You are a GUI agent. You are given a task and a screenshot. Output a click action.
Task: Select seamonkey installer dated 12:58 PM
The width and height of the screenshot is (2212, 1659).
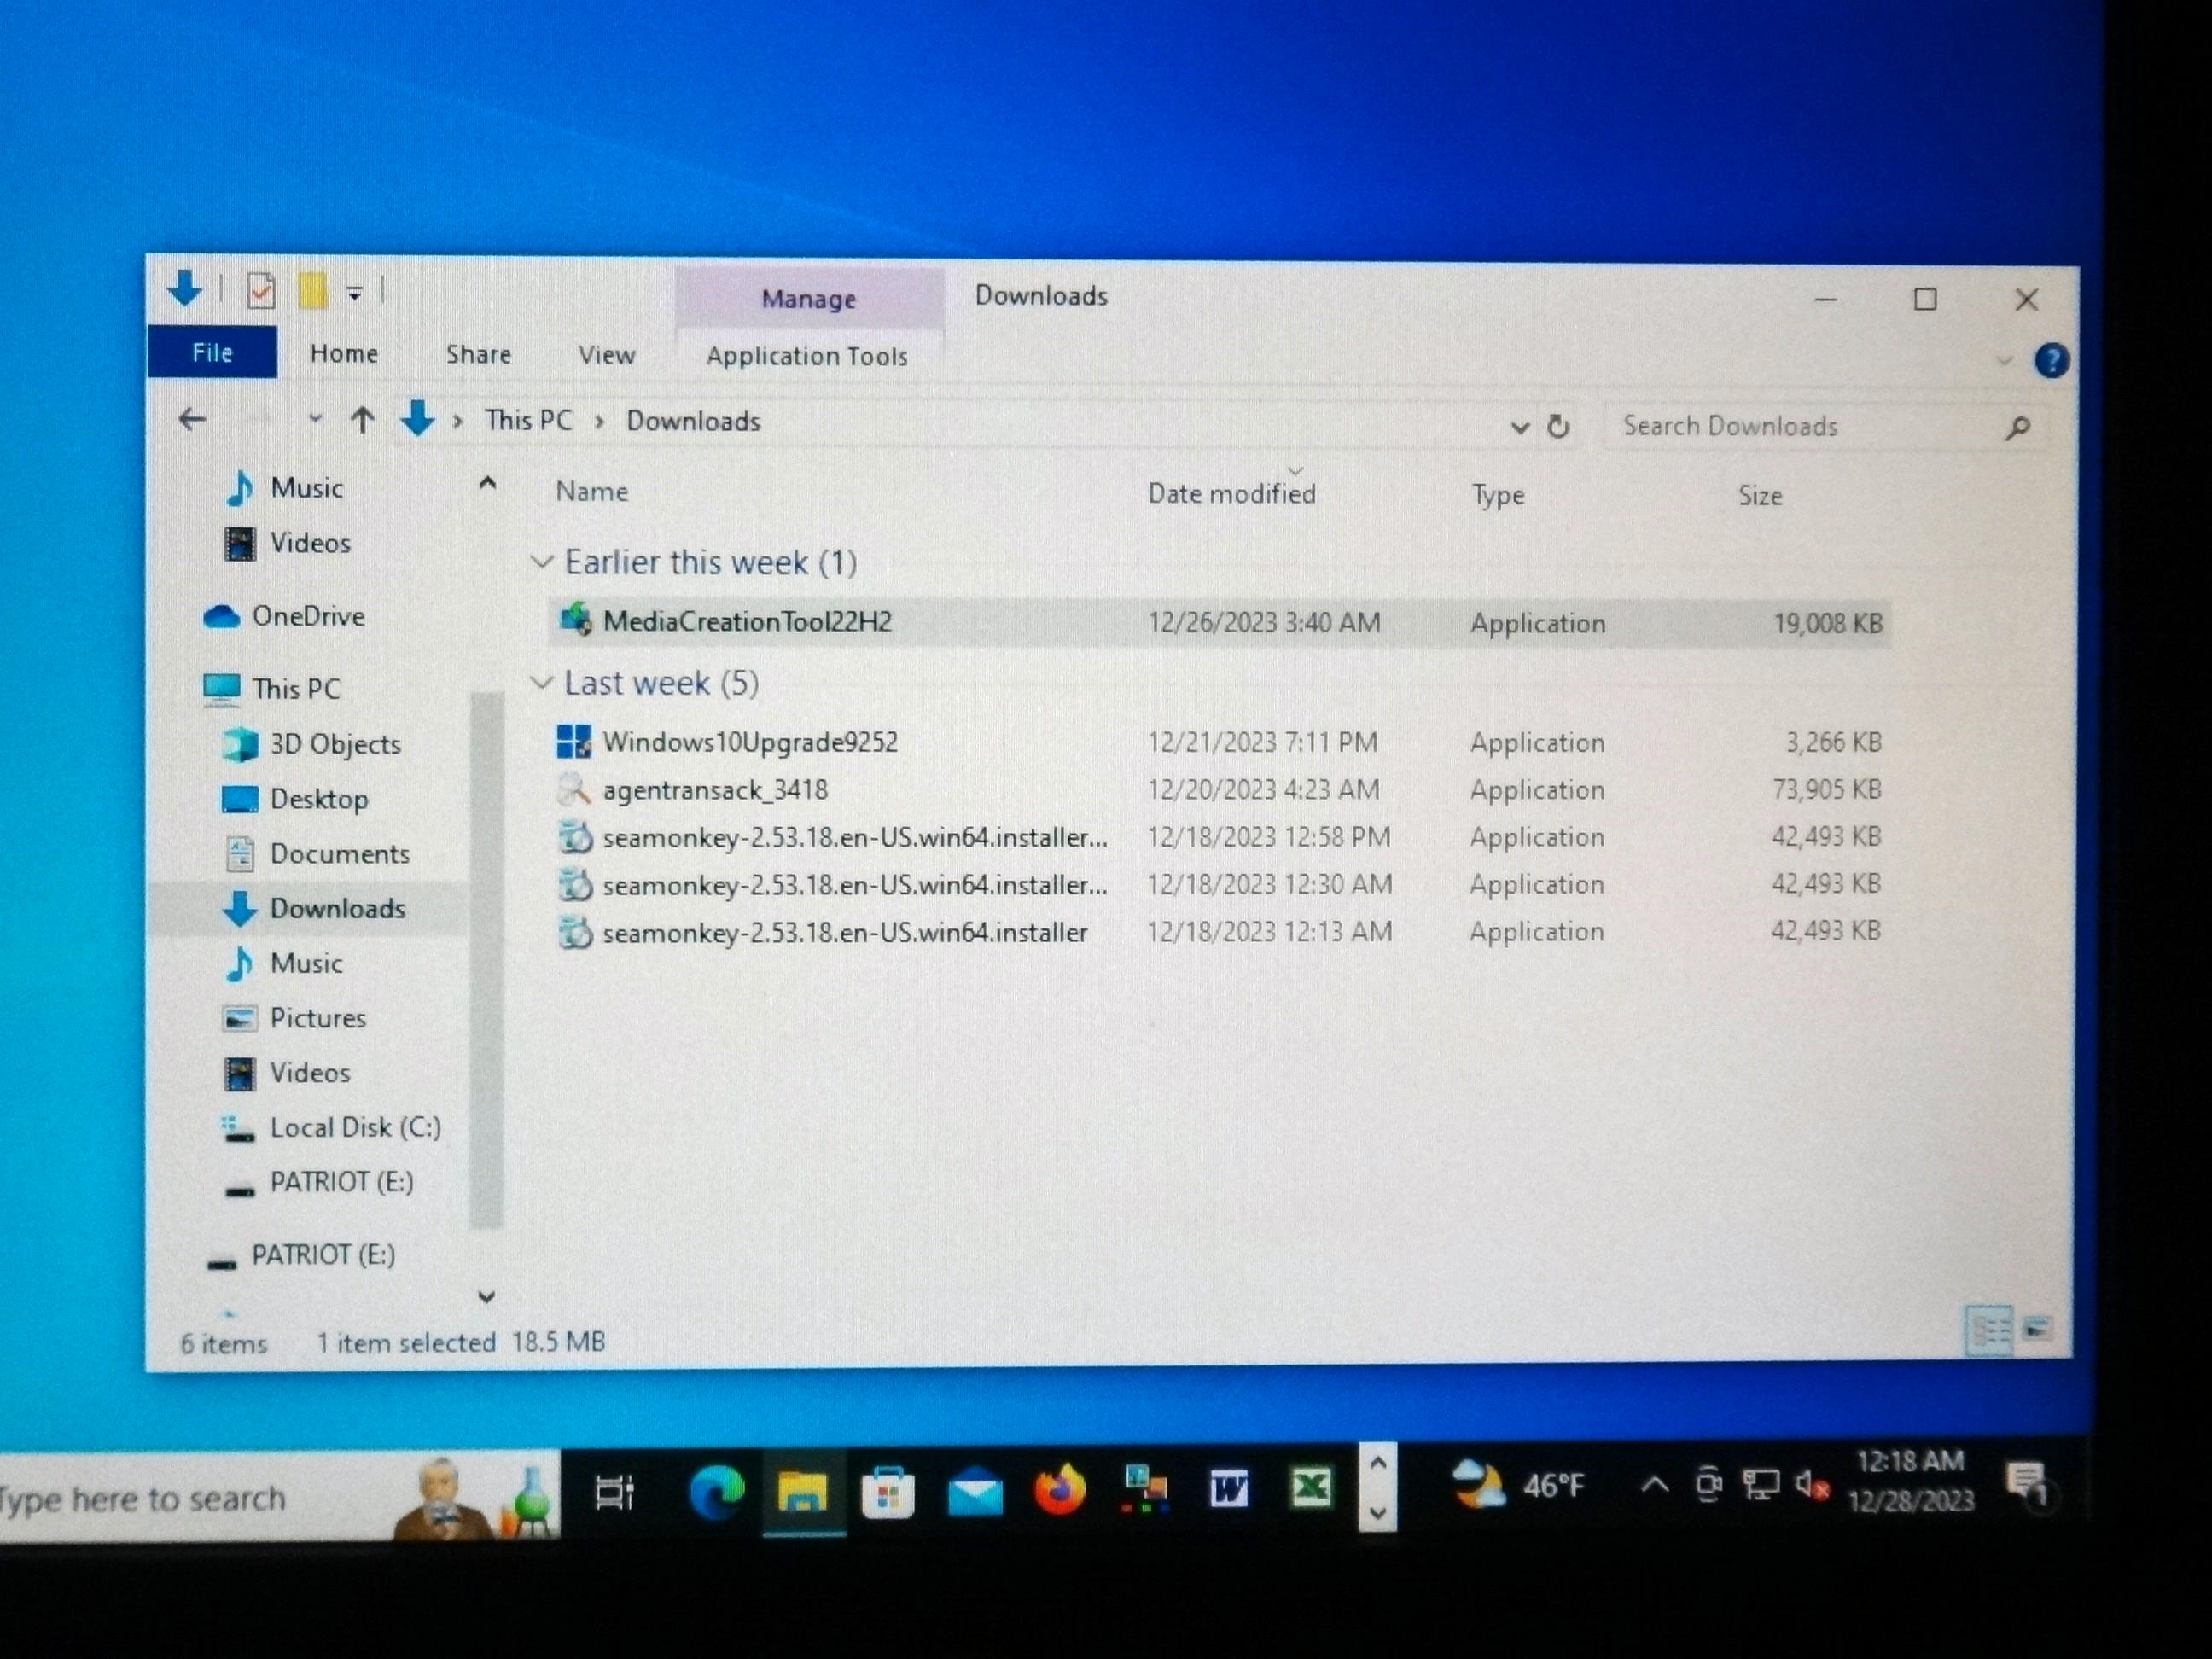1219,837
